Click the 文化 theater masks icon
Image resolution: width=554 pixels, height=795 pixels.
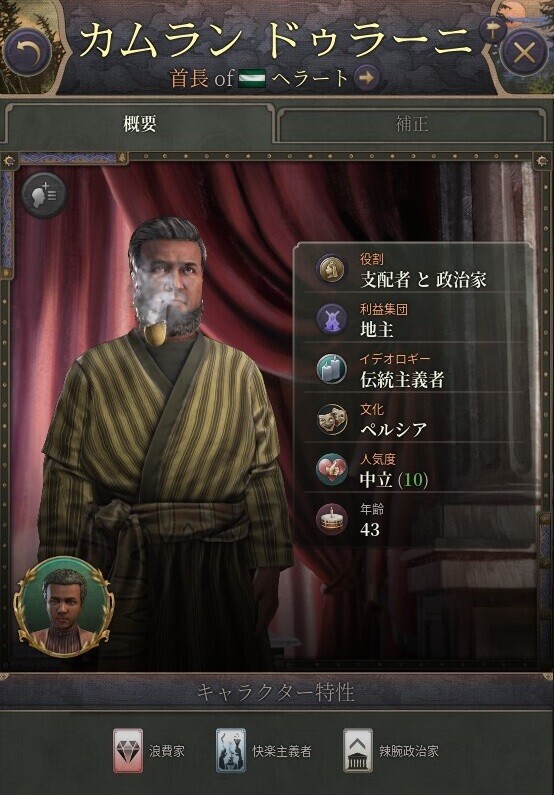331,419
